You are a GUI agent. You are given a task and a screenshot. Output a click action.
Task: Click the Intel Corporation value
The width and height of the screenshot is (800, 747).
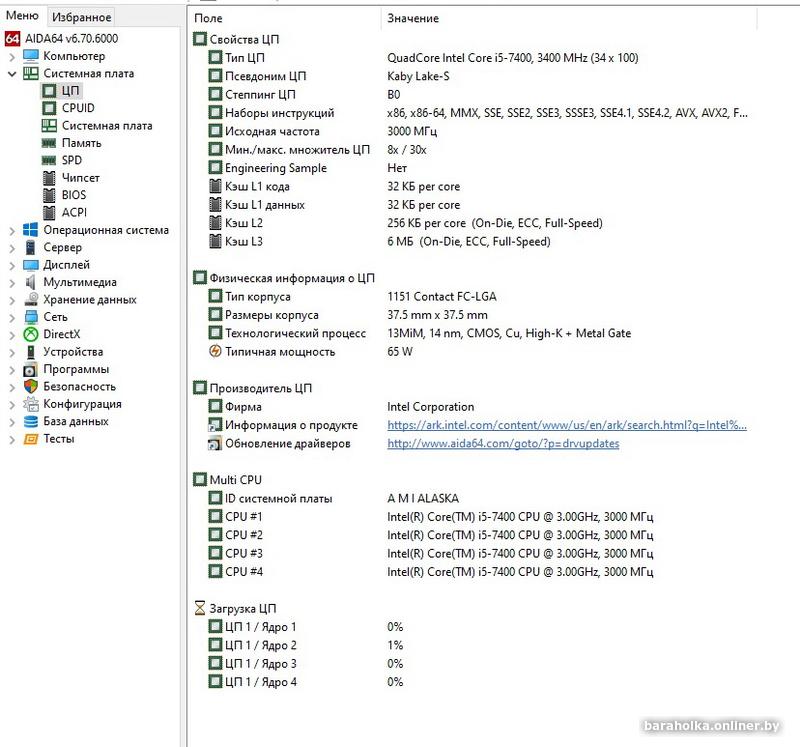pyautogui.click(x=431, y=407)
